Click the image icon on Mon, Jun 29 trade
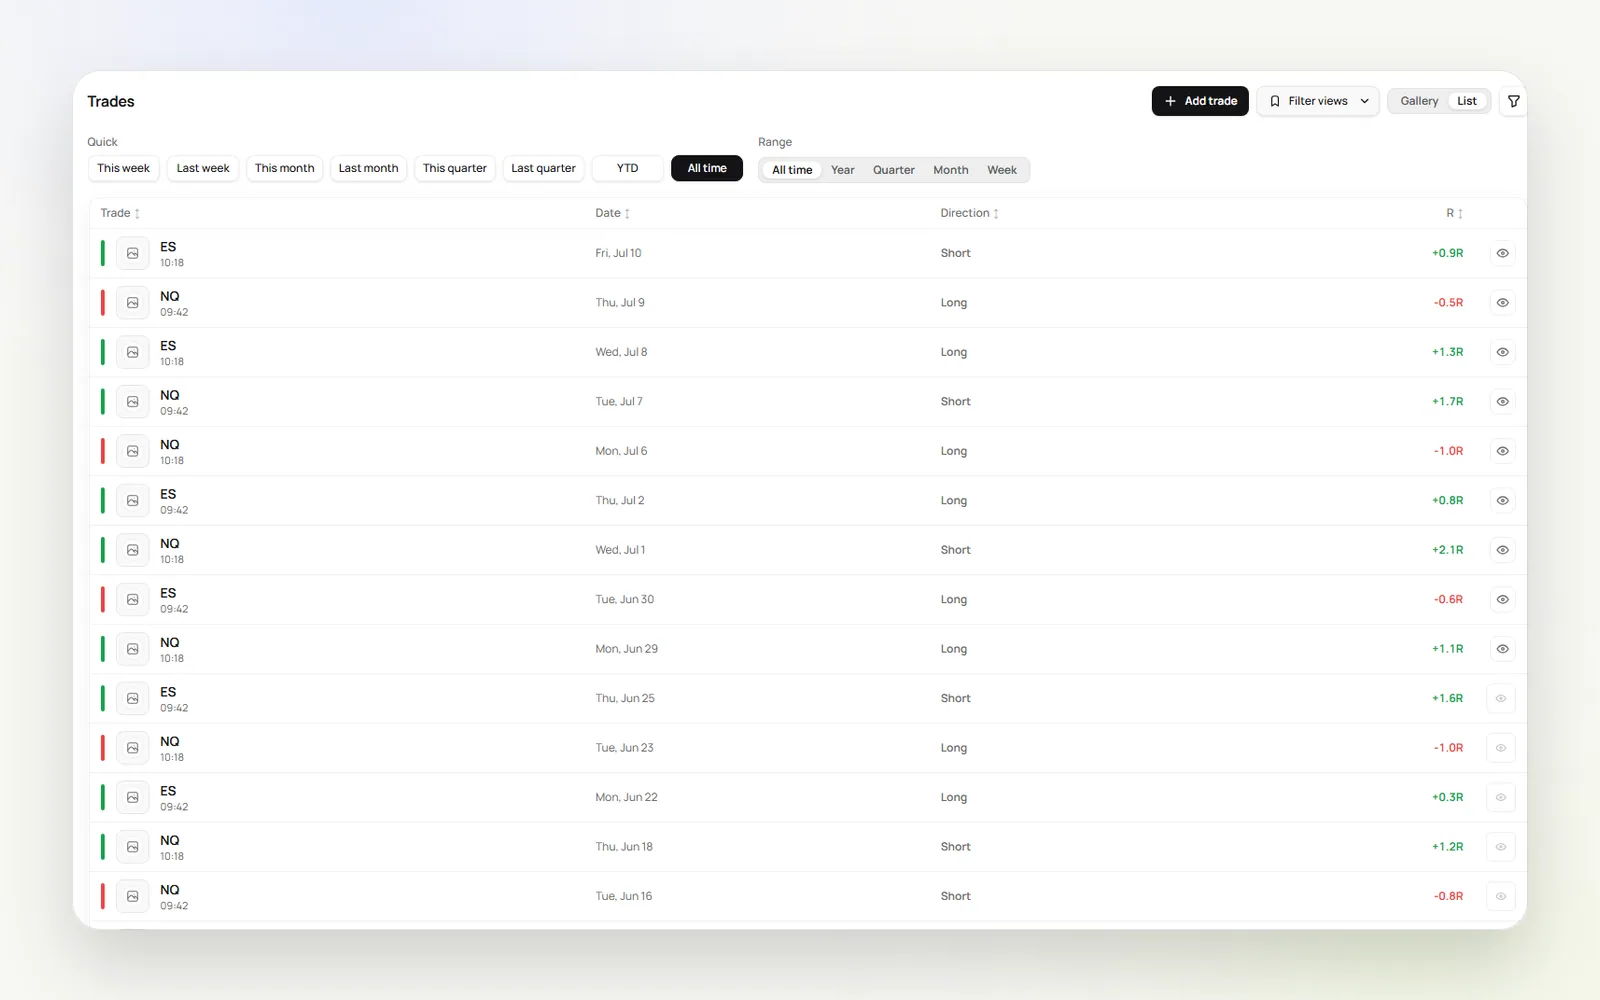The image size is (1600, 1000). click(x=132, y=649)
